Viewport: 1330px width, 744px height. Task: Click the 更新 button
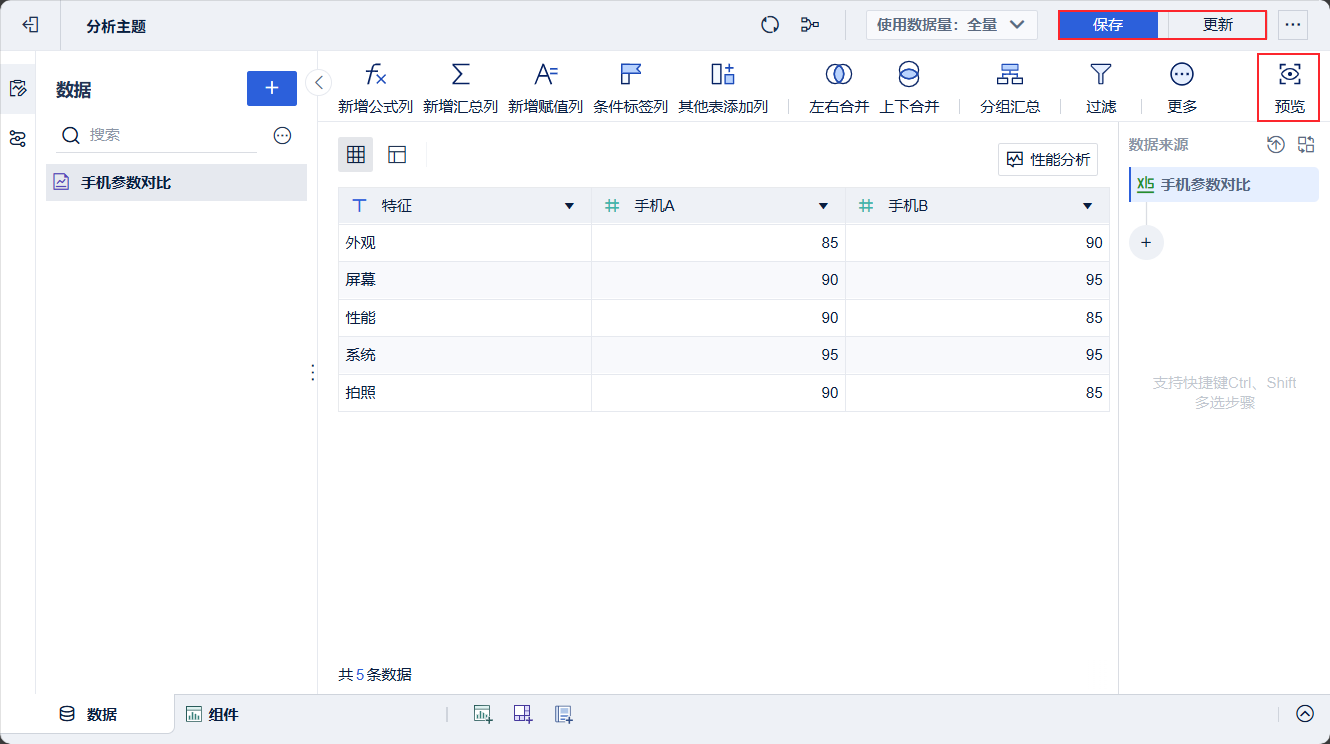point(1217,25)
